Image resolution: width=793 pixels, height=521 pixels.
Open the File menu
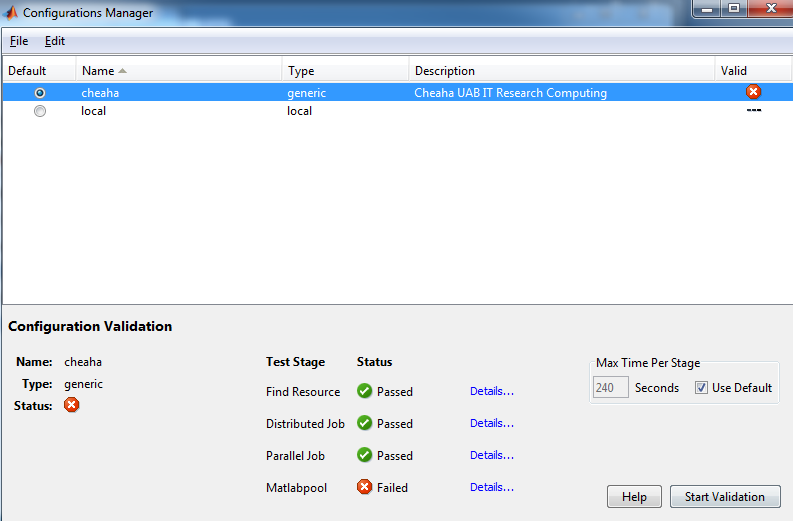pyautogui.click(x=19, y=41)
